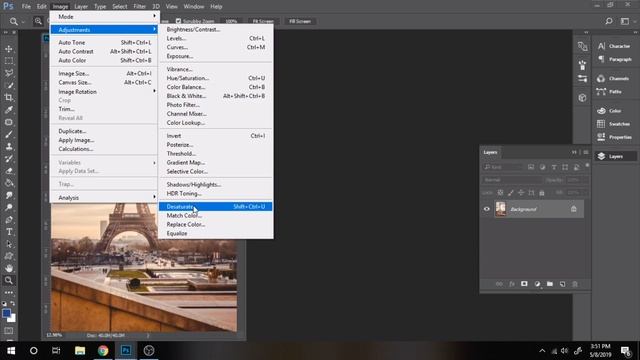Select the Hand tool

(x=9, y=268)
